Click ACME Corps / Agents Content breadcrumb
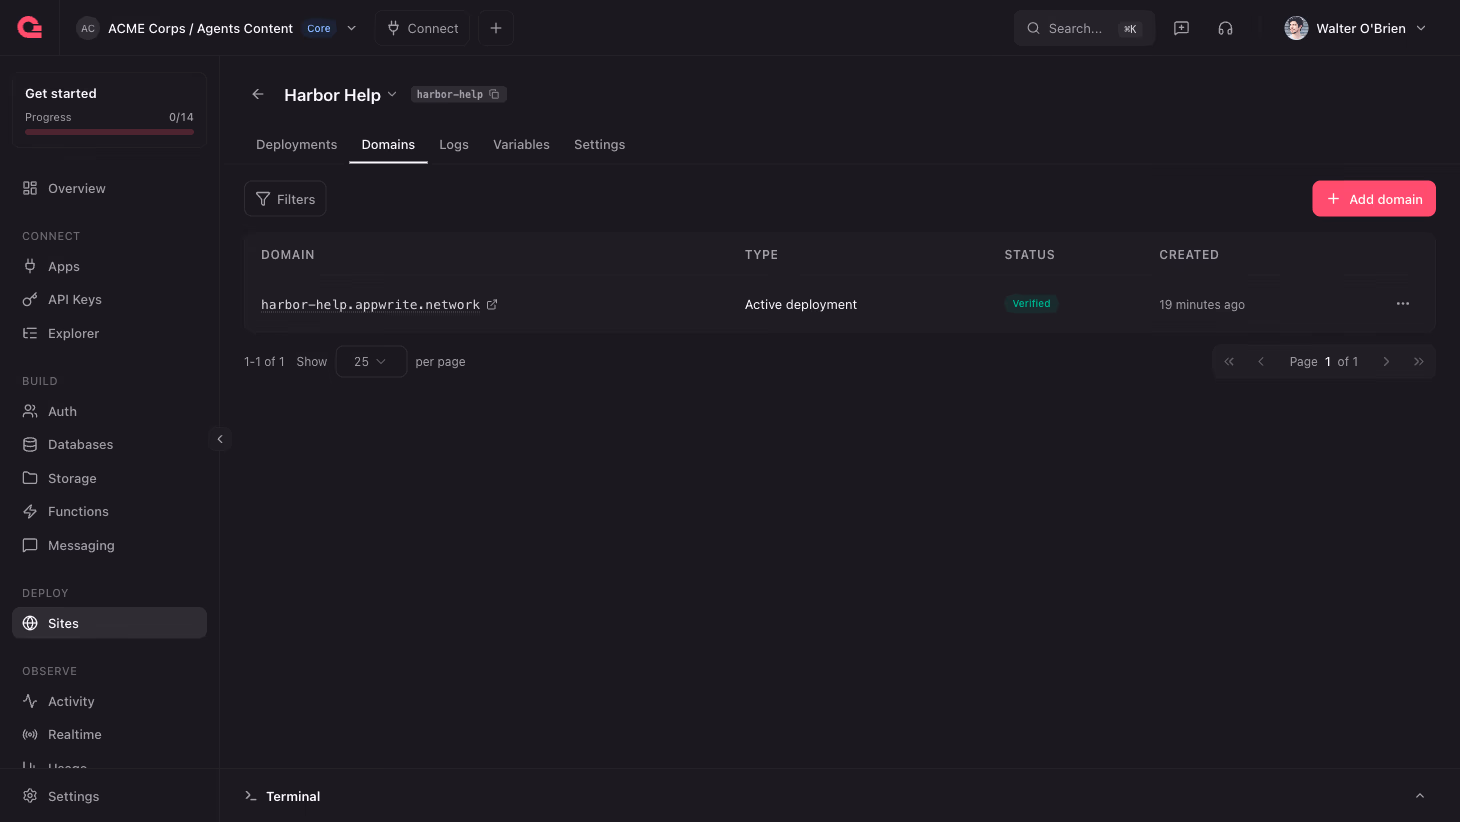The image size is (1460, 822). (200, 28)
